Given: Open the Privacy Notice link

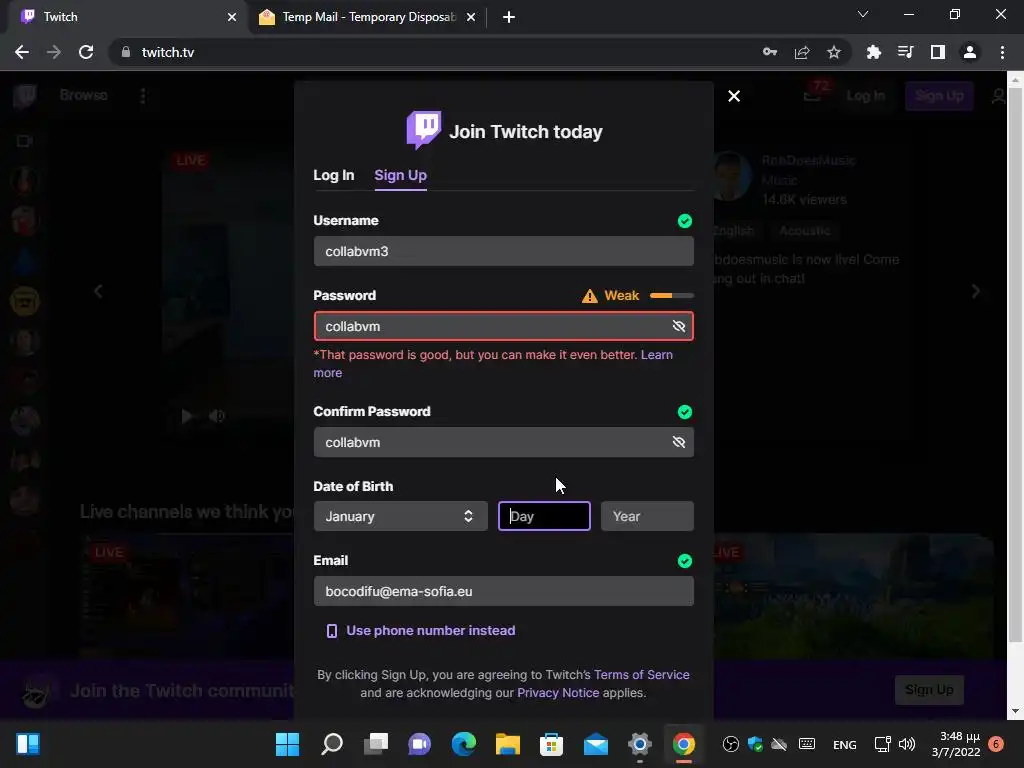Looking at the screenshot, I should pyautogui.click(x=558, y=692).
